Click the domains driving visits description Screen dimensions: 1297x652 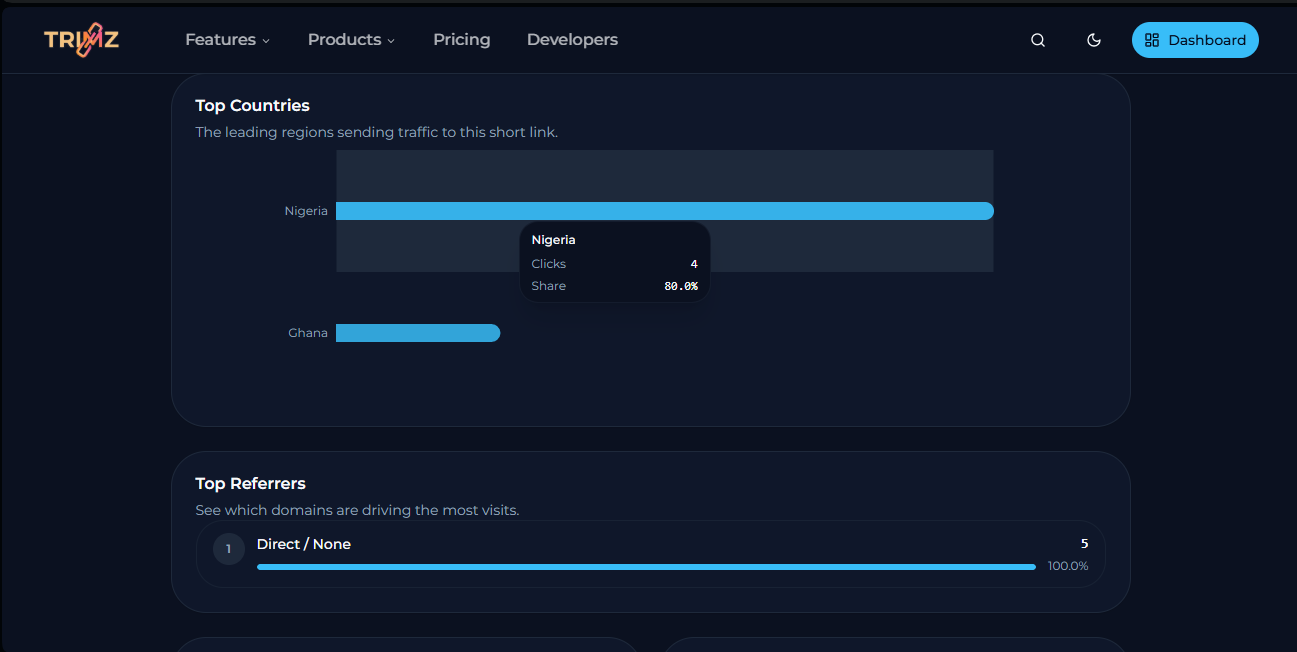(x=357, y=510)
